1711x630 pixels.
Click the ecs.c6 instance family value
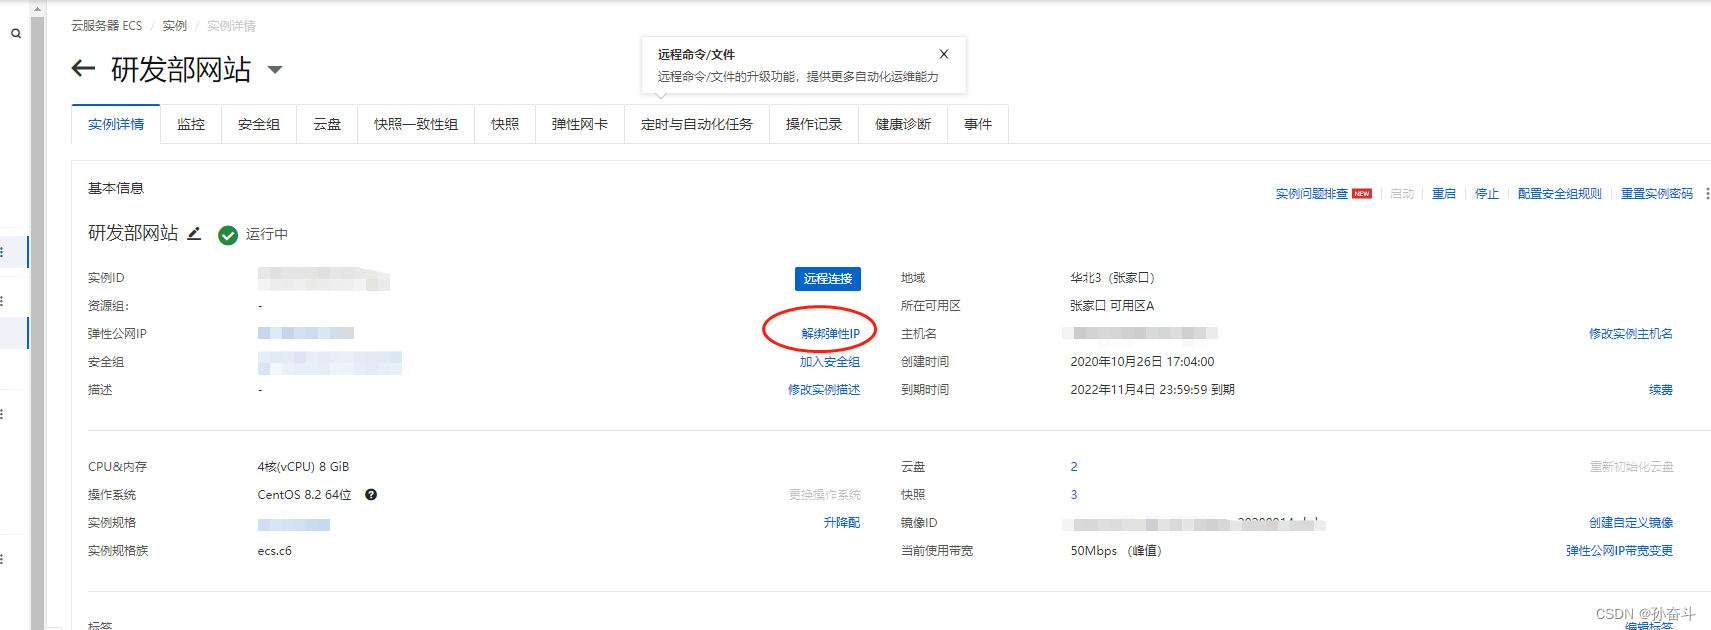pos(275,551)
